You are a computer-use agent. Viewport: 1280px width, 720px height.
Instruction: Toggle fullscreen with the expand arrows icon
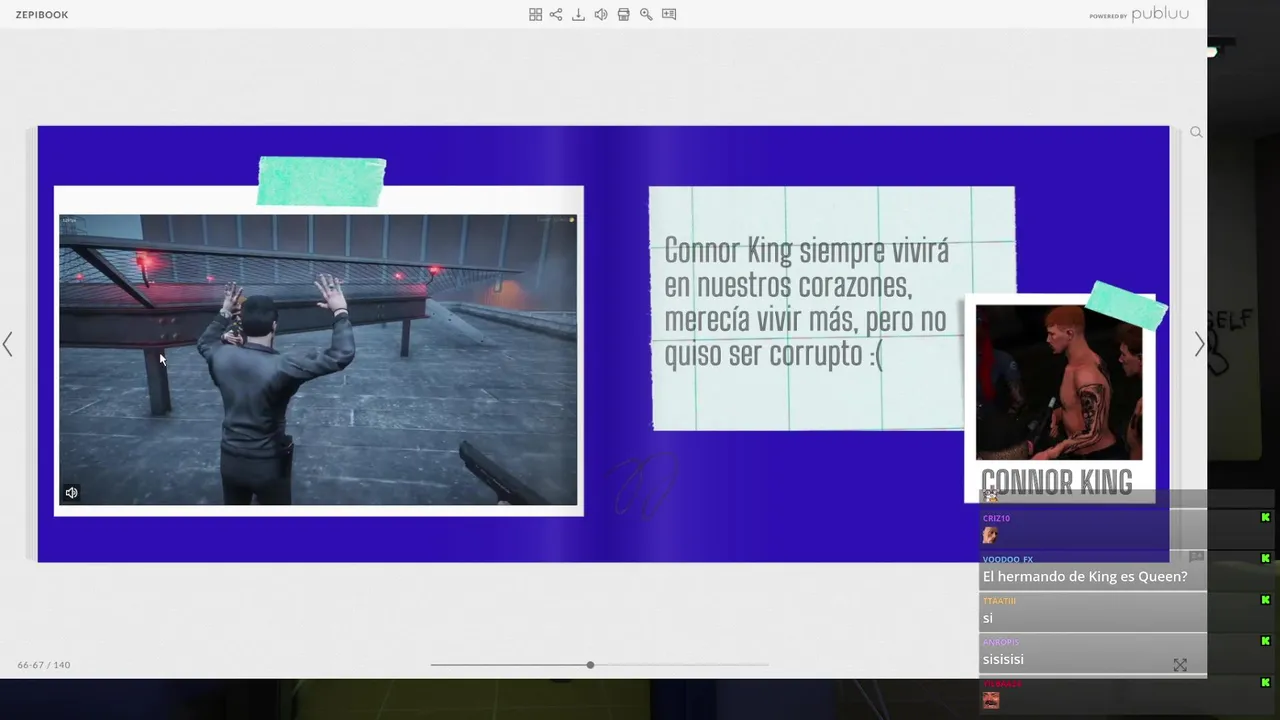[1180, 665]
